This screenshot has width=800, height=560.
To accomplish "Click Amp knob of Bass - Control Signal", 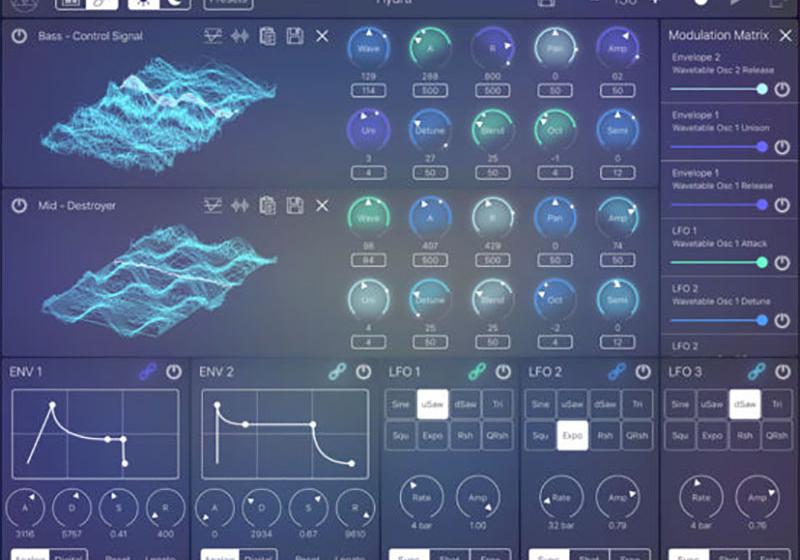I will 617,48.
